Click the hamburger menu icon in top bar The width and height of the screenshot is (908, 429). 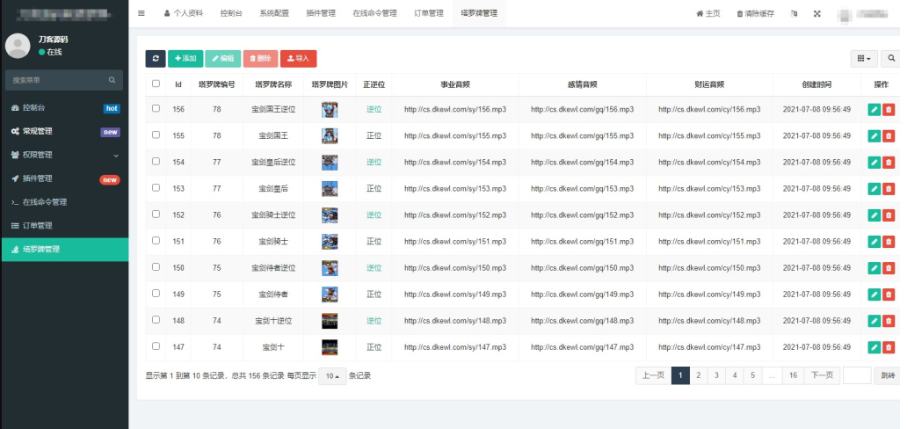coord(141,14)
